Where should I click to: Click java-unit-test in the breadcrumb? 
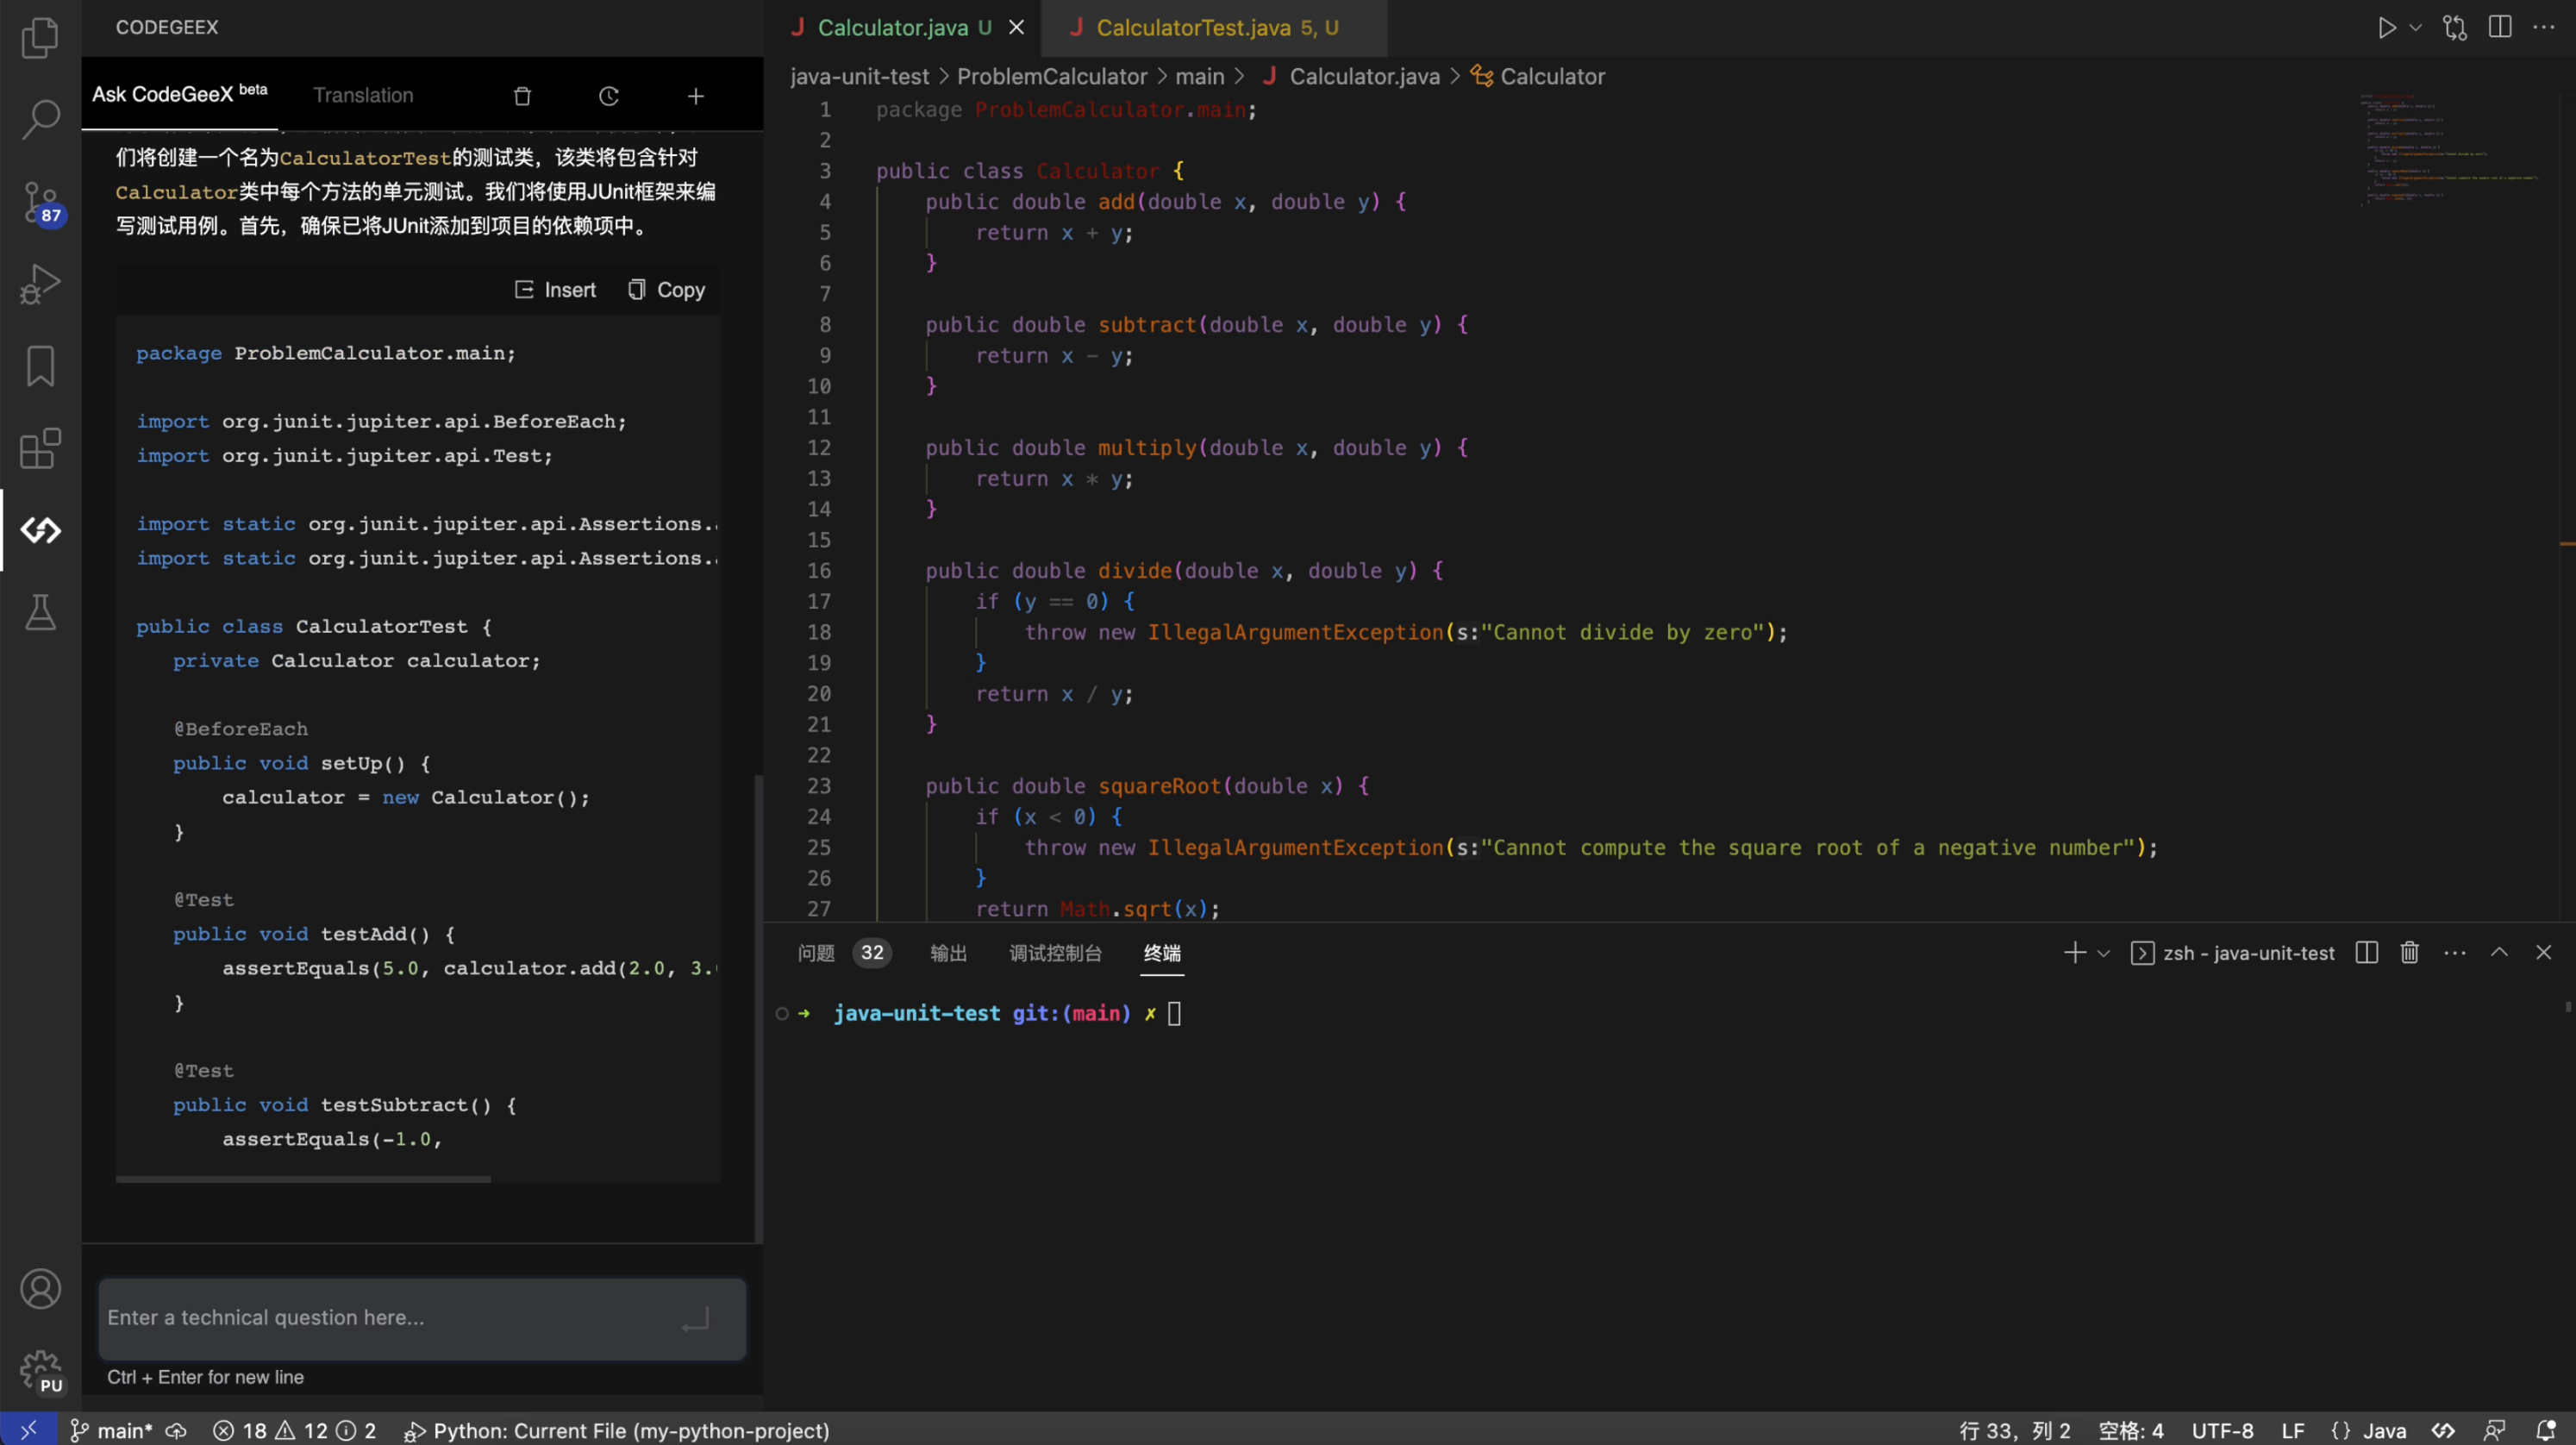coord(859,77)
